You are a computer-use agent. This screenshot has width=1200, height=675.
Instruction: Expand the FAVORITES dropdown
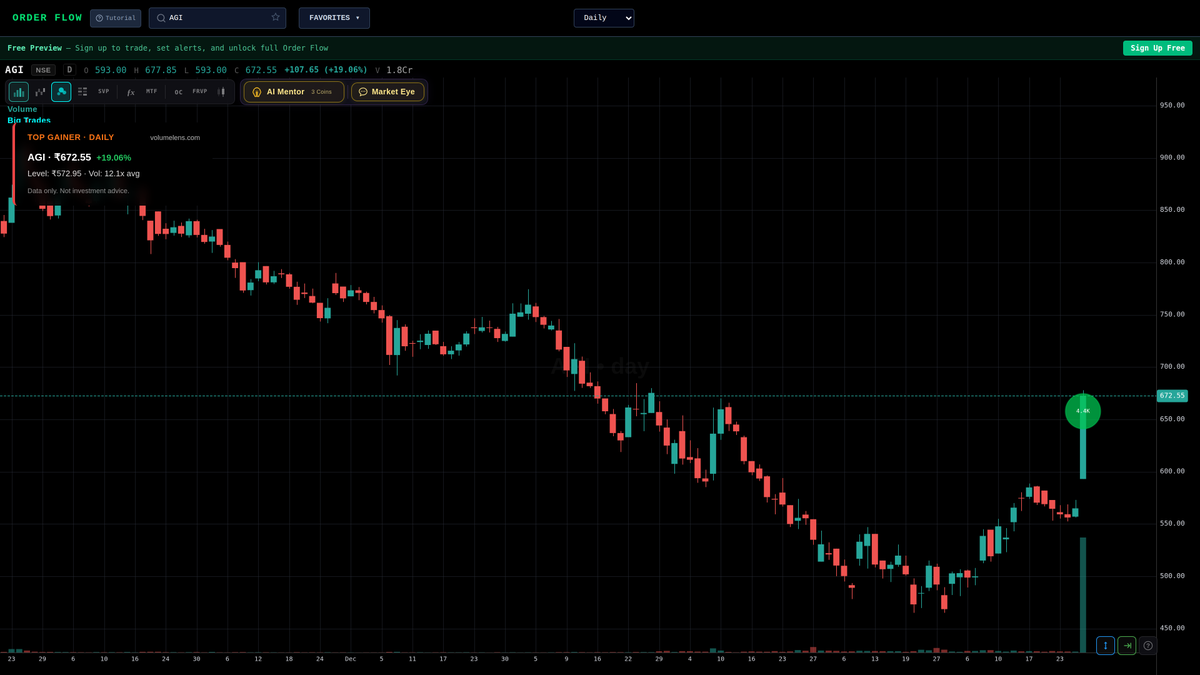[334, 18]
